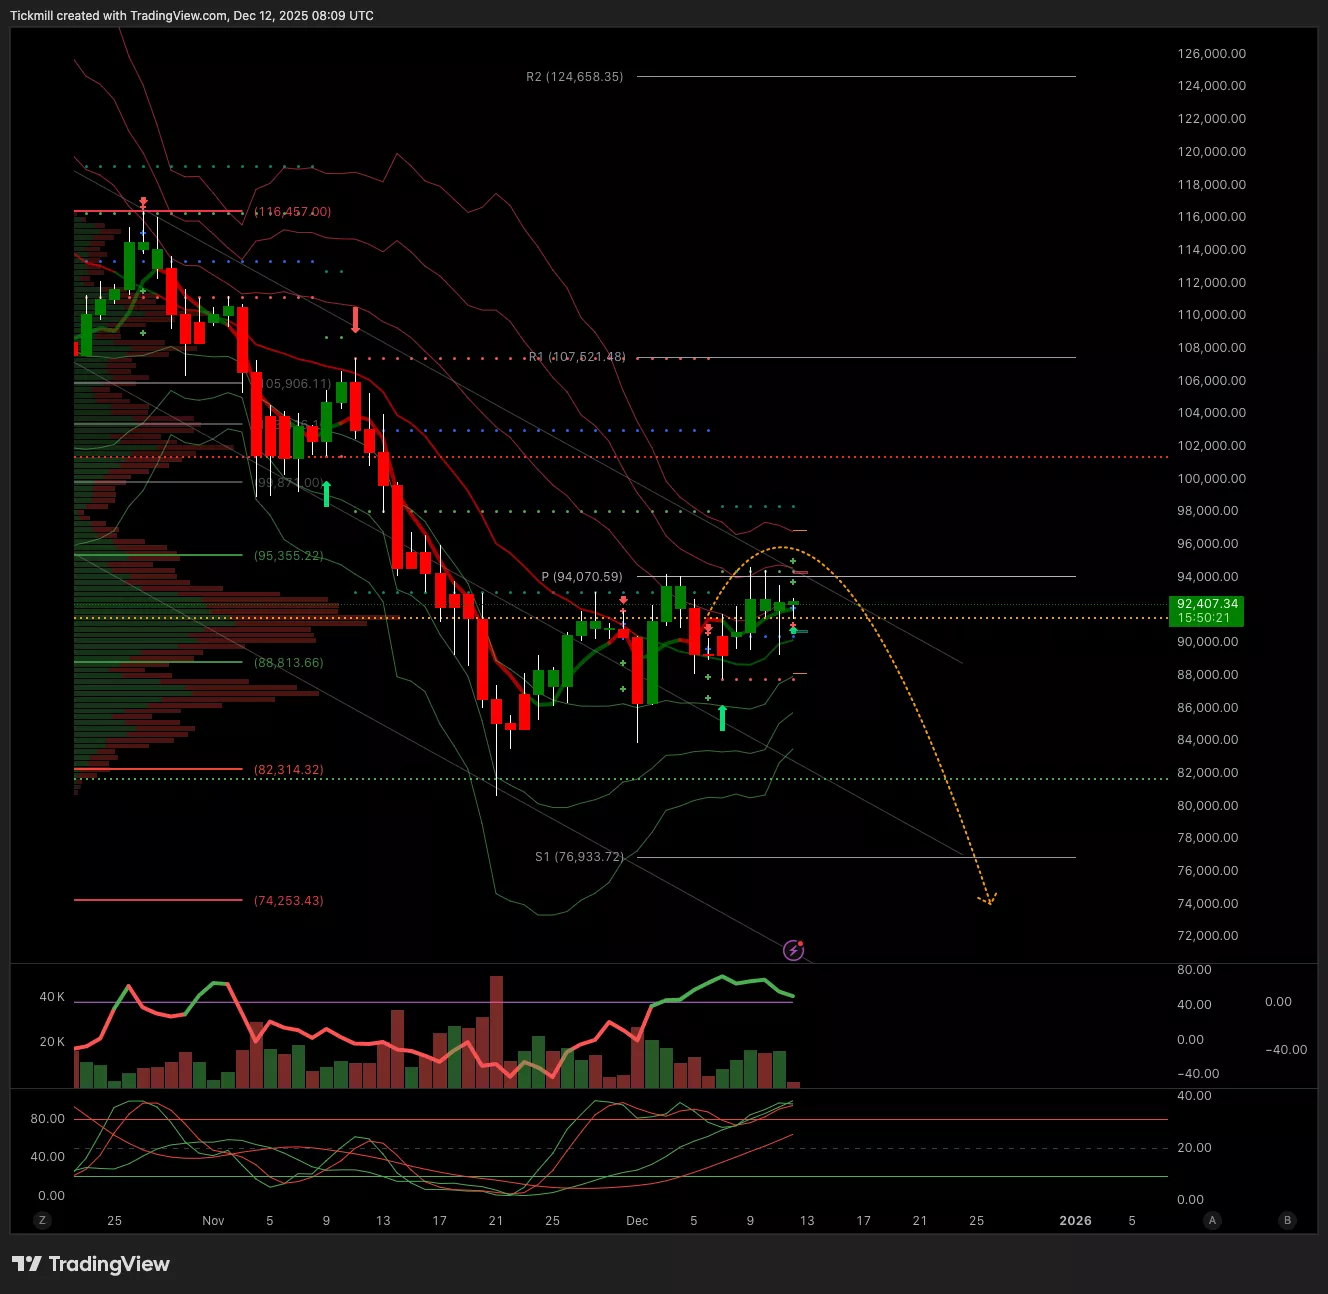Click the Tickmill created with TradingView.com caption
The width and height of the screenshot is (1328, 1294).
pyautogui.click(x=192, y=16)
